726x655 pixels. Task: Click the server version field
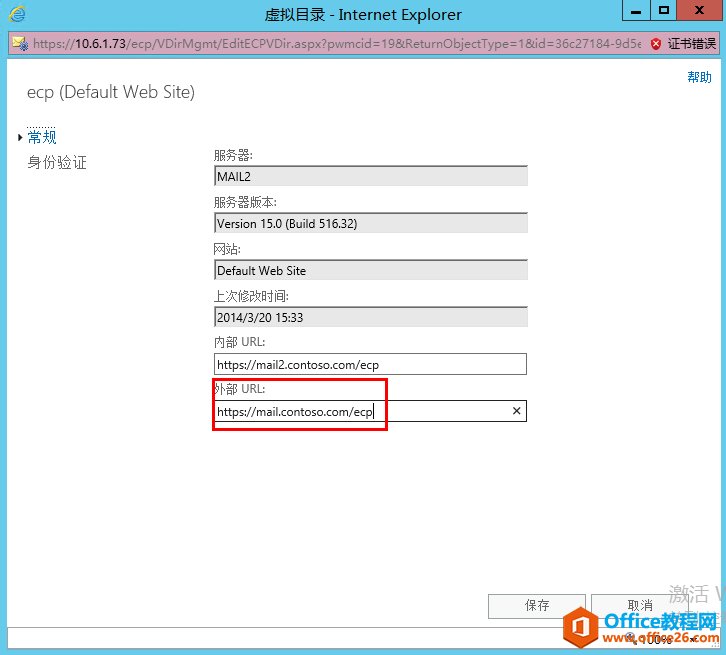[371, 223]
